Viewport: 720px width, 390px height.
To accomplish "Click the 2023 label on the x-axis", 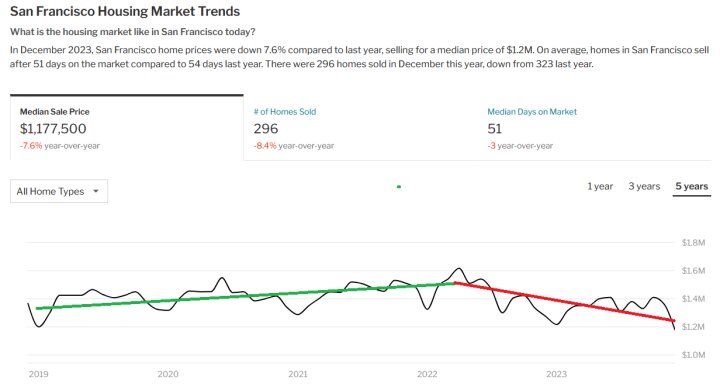I will (x=557, y=374).
